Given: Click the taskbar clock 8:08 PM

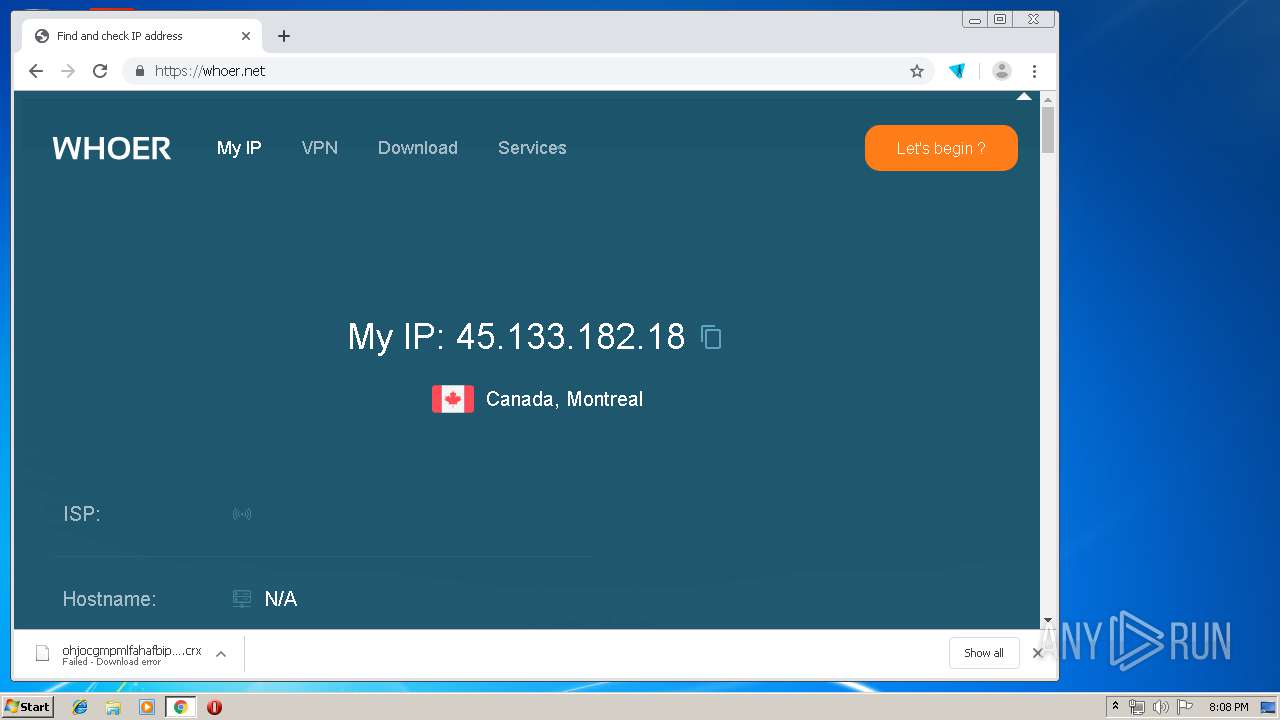Looking at the screenshot, I should tap(1228, 707).
